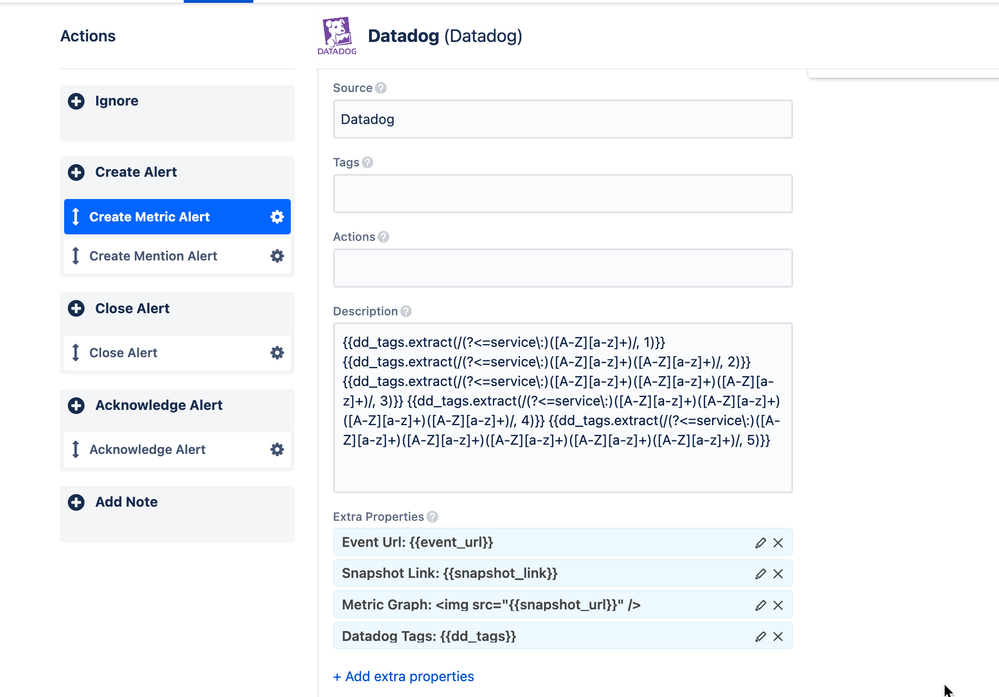Click the plus icon beside Create Alert
Image resolution: width=999 pixels, height=697 pixels.
coord(76,173)
